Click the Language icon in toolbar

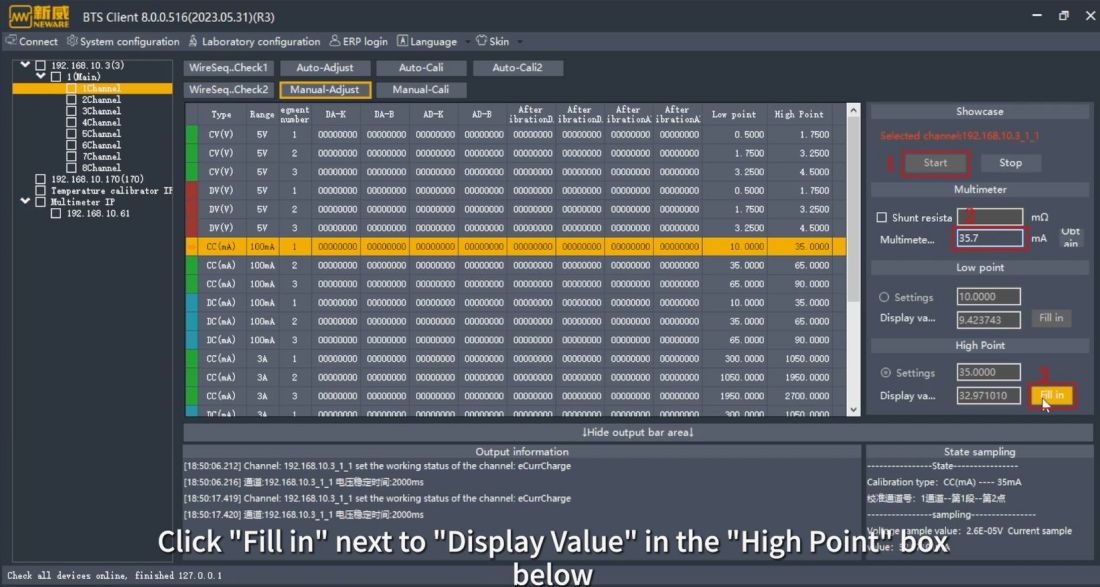point(403,41)
